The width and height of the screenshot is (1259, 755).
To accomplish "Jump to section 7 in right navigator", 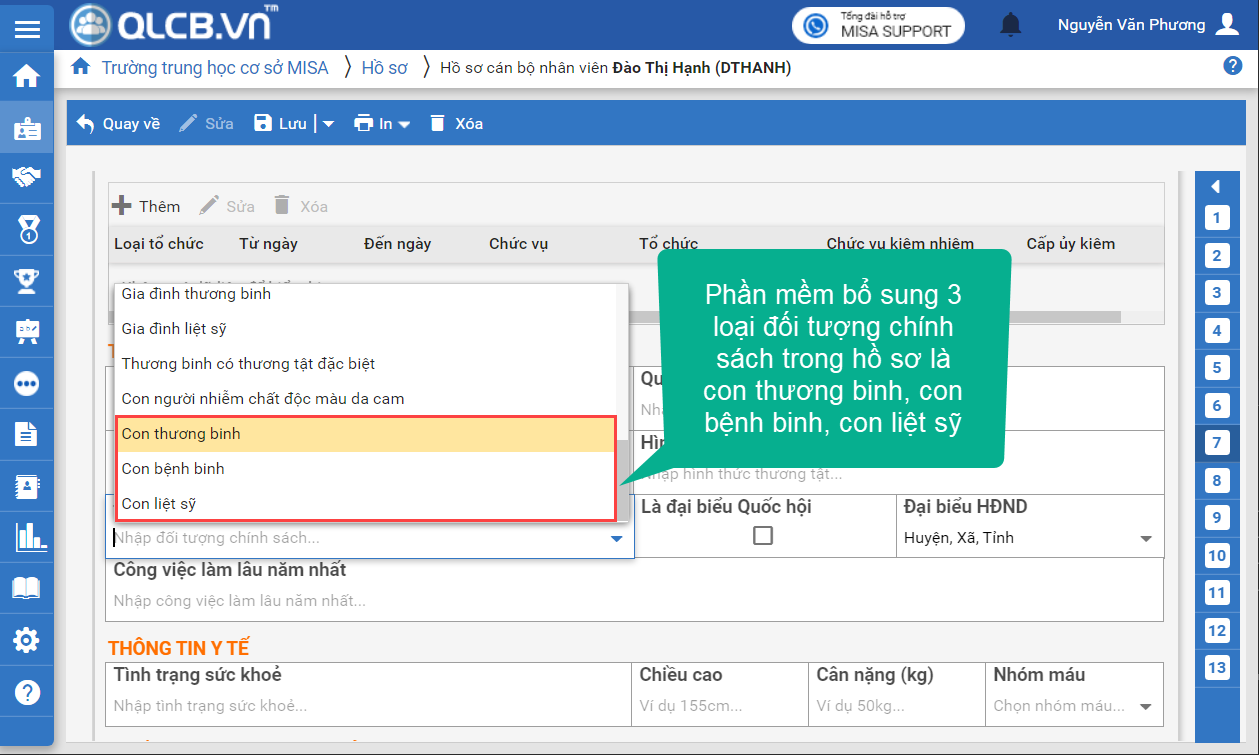I will [x=1216, y=443].
